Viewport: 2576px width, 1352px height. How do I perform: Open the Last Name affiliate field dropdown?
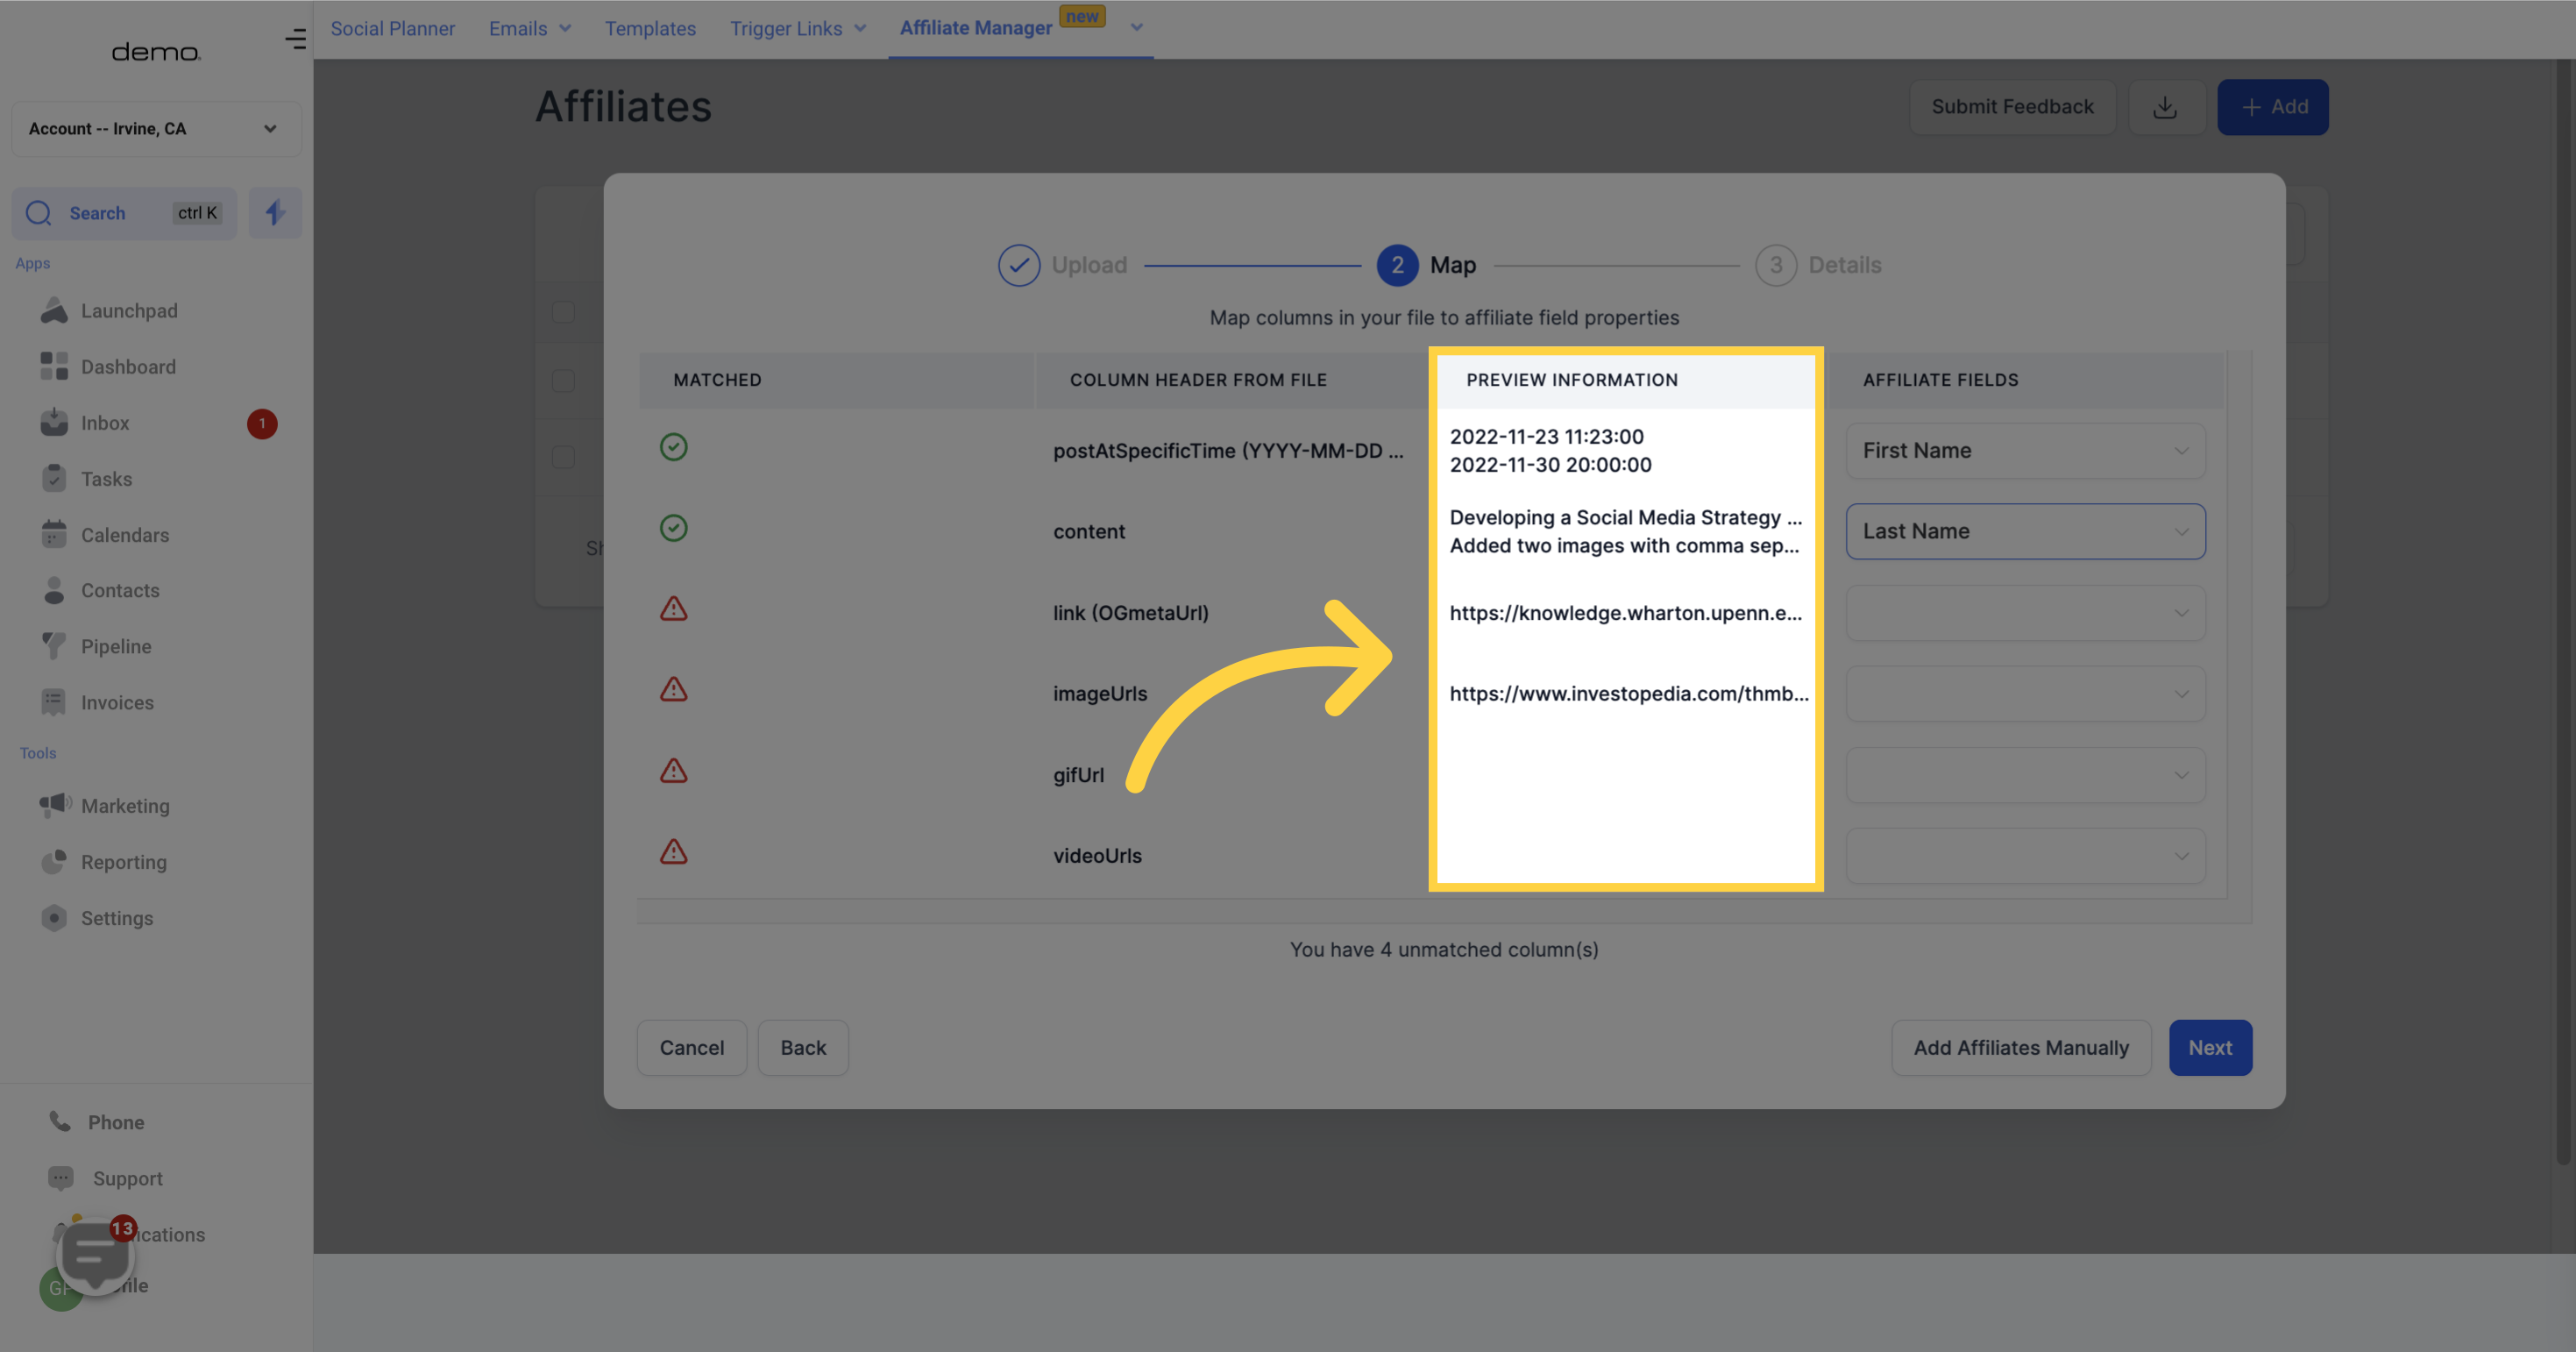point(2025,532)
